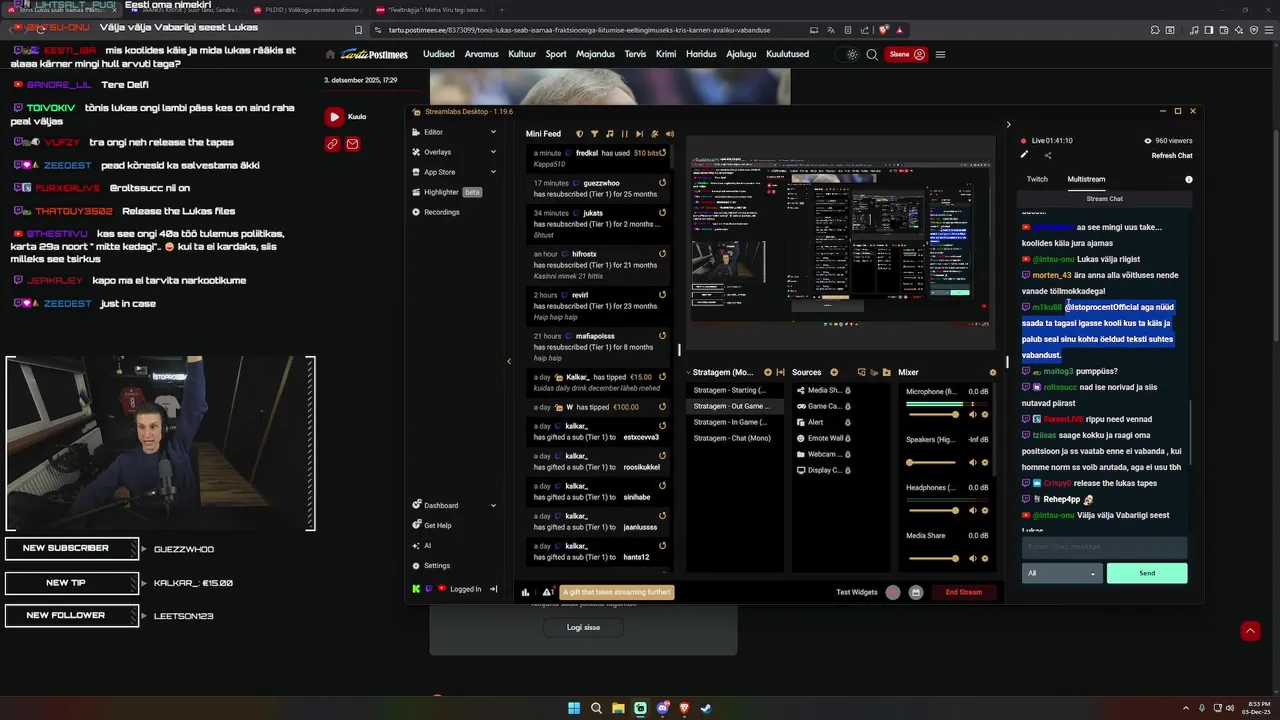The image size is (1280, 720).
Task: Click Refresh Chat
Action: coord(1172,155)
